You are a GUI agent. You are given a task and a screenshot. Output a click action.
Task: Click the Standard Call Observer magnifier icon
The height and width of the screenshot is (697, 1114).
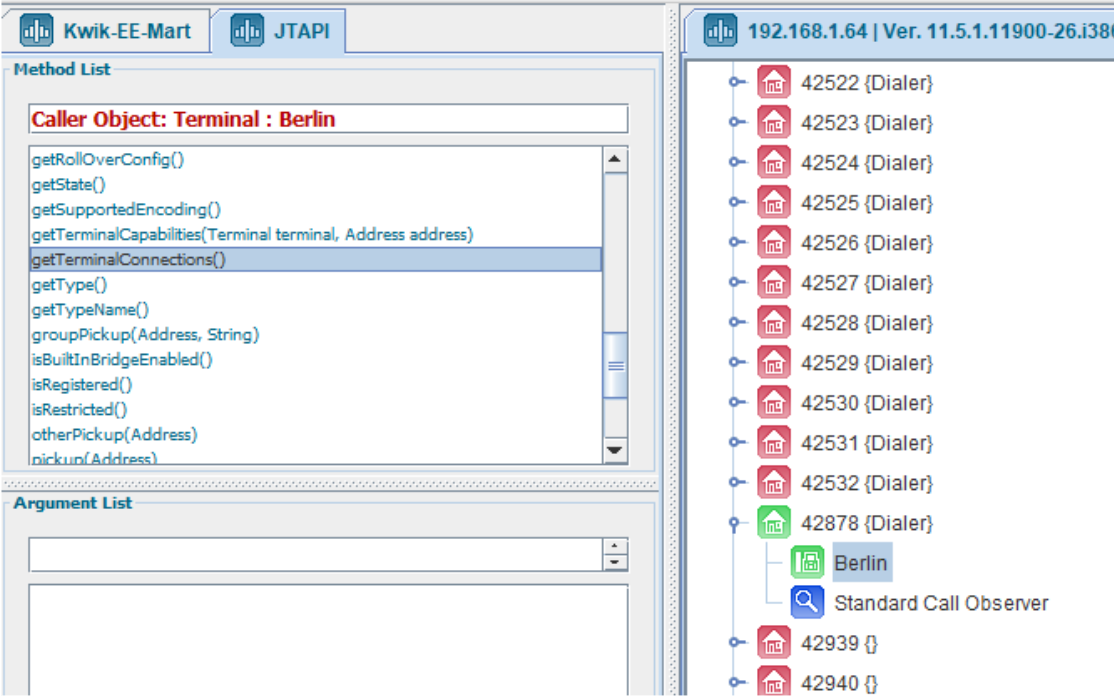[x=807, y=603]
